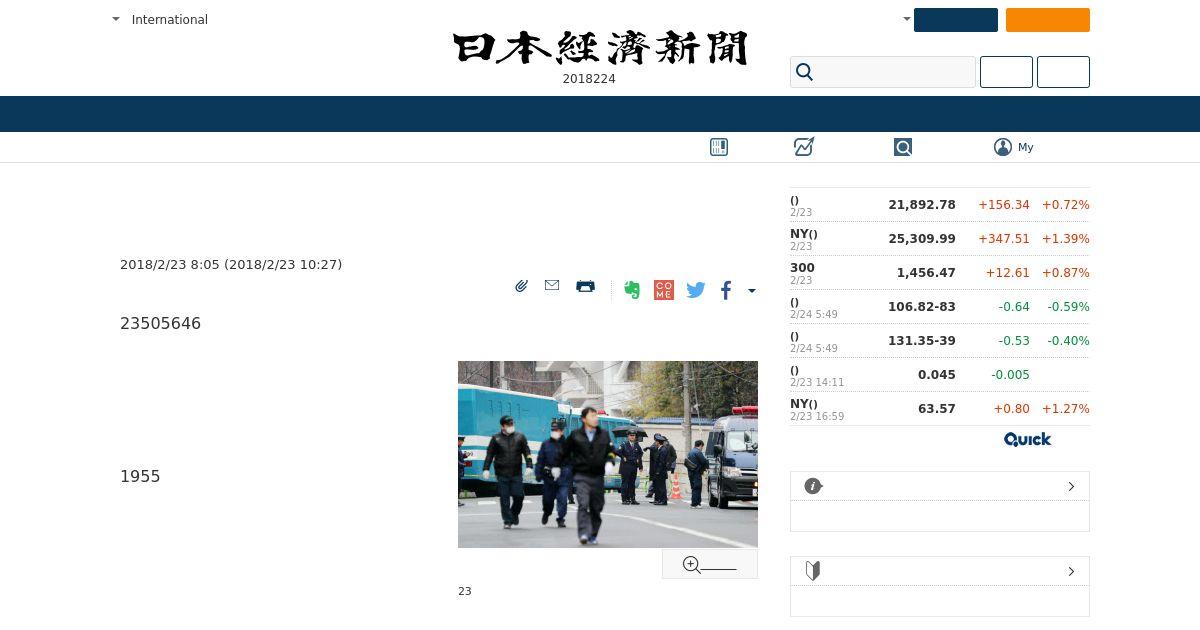Viewport: 1200px width, 630px height.
Task: Open the exchange rate row 106.82-83
Action: click(x=940, y=307)
